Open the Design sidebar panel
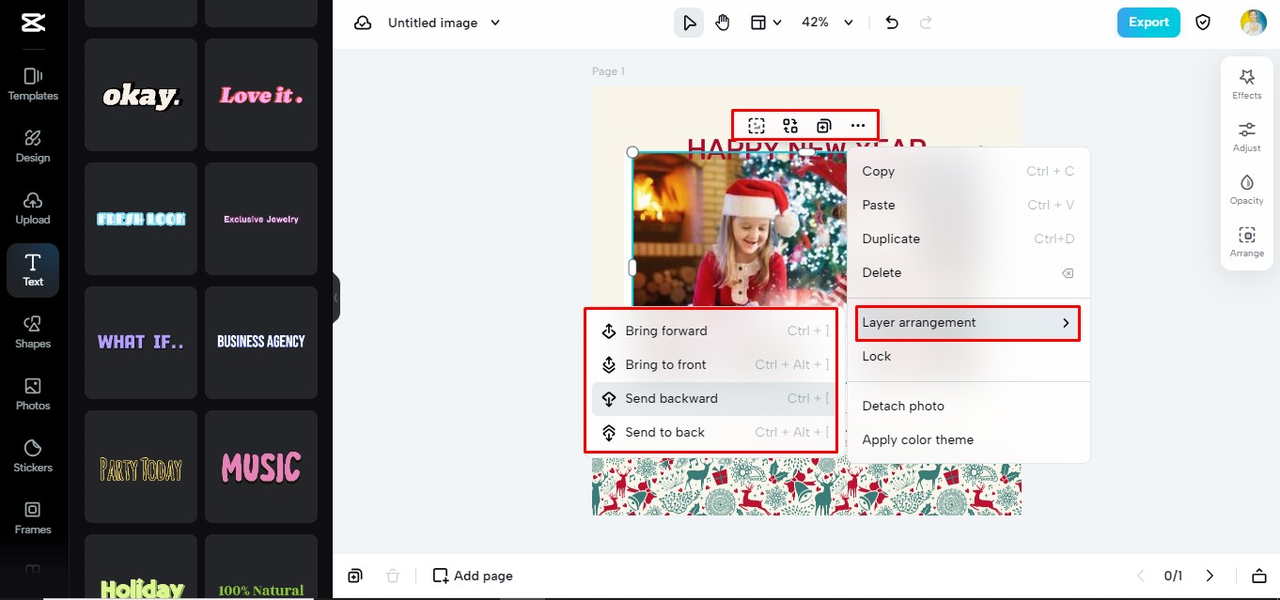This screenshot has width=1280, height=600. click(x=33, y=146)
